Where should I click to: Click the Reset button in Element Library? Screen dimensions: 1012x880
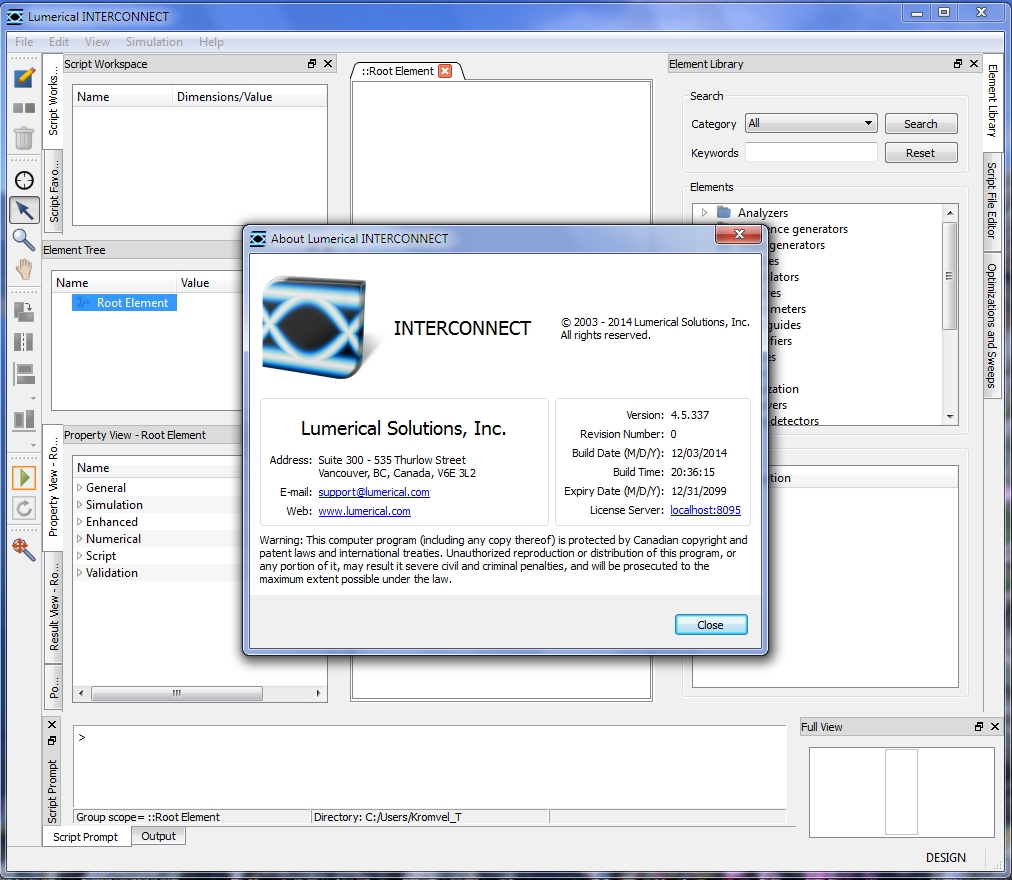pos(920,153)
